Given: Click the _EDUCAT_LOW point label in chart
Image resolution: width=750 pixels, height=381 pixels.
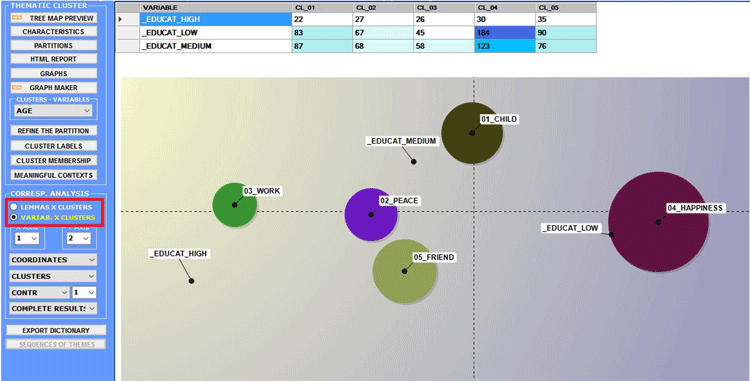Looking at the screenshot, I should coord(571,228).
